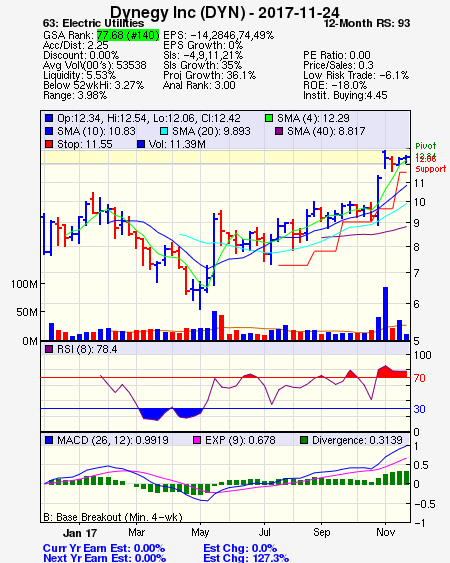Click the red RSI 70 level label
Screen dimensions: 450x563
[x=419, y=378]
